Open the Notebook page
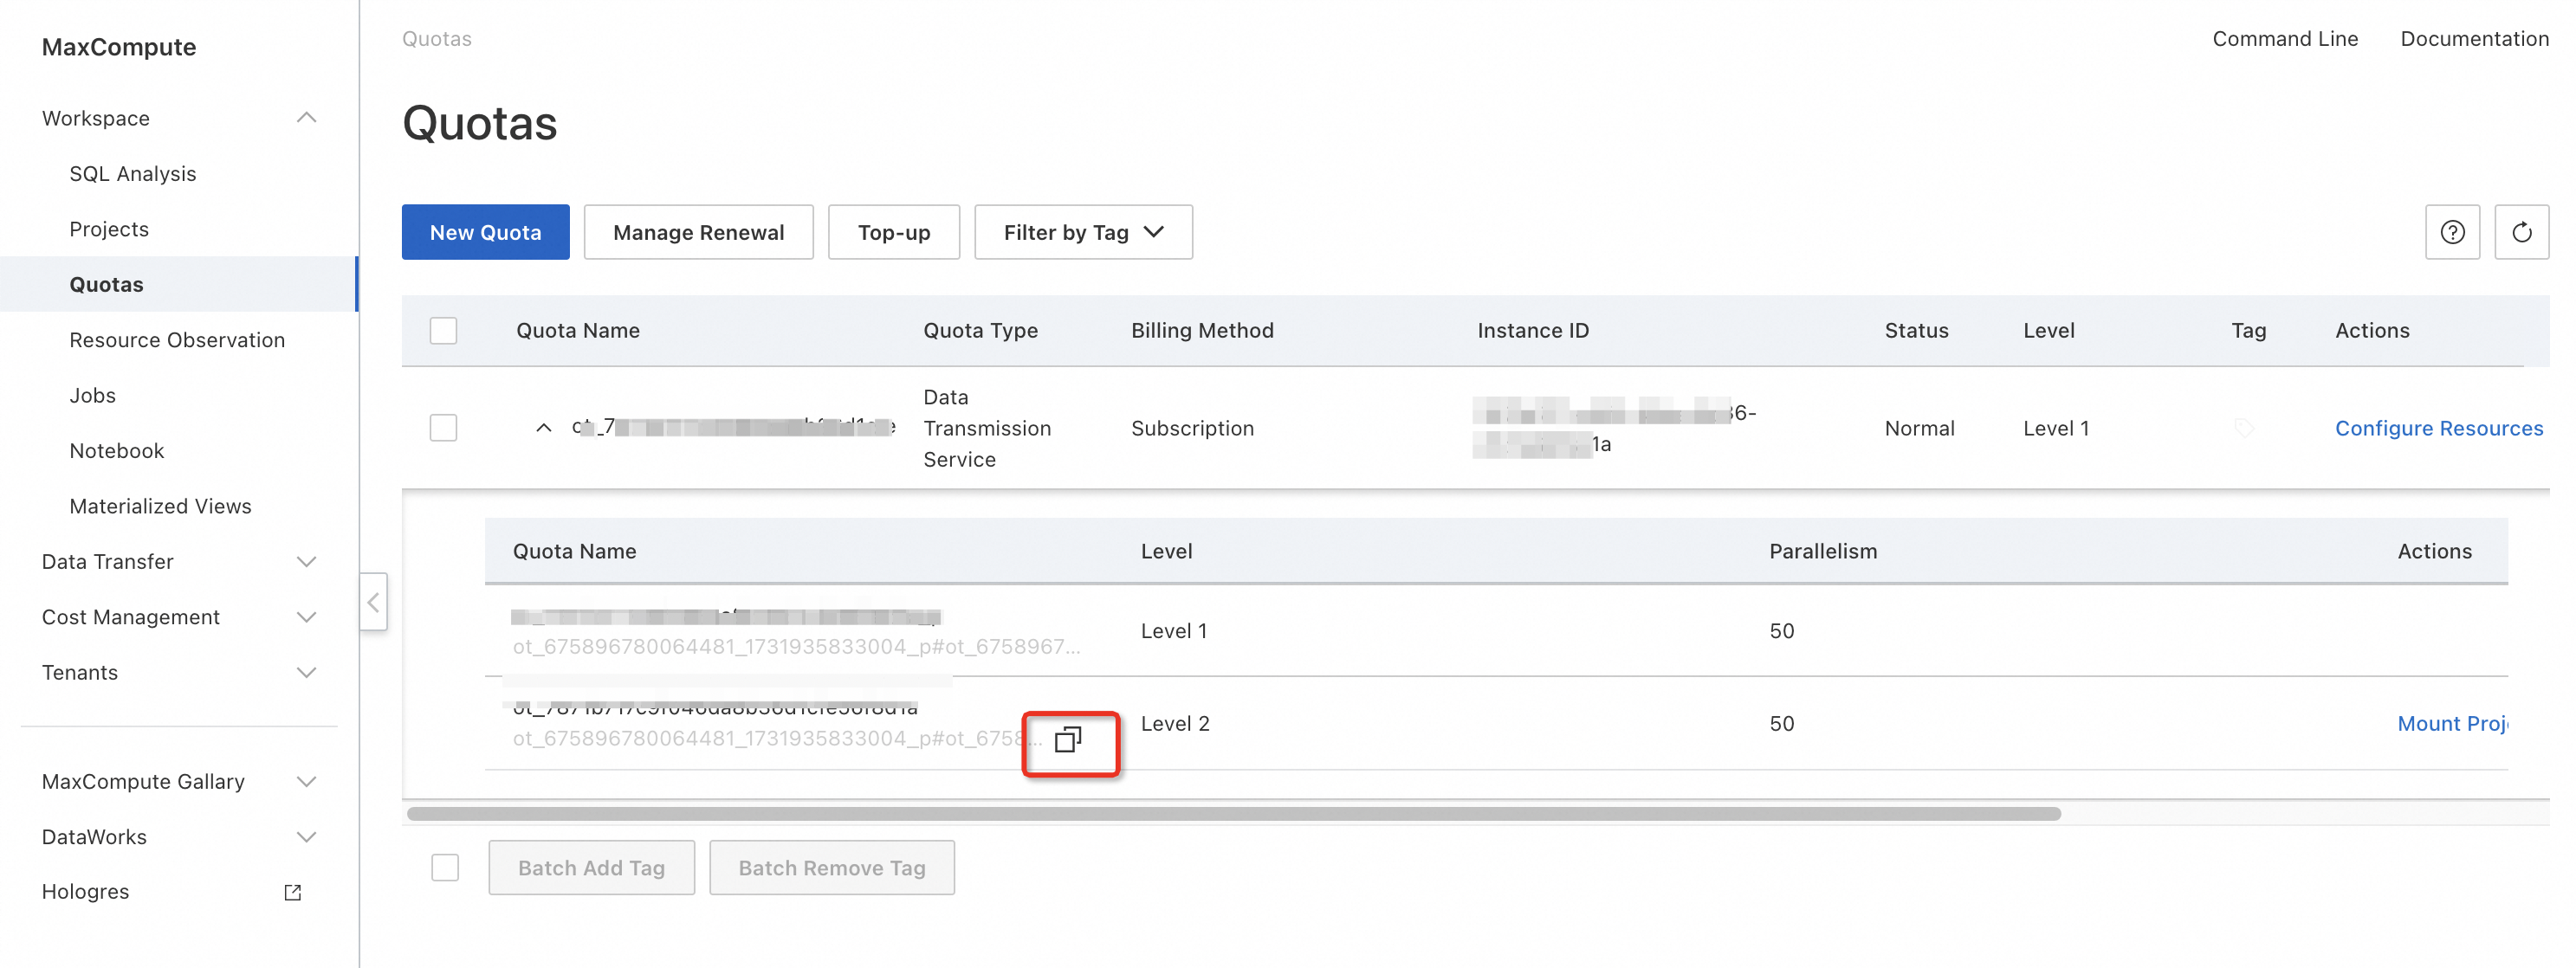This screenshot has width=2576, height=968. (x=116, y=451)
